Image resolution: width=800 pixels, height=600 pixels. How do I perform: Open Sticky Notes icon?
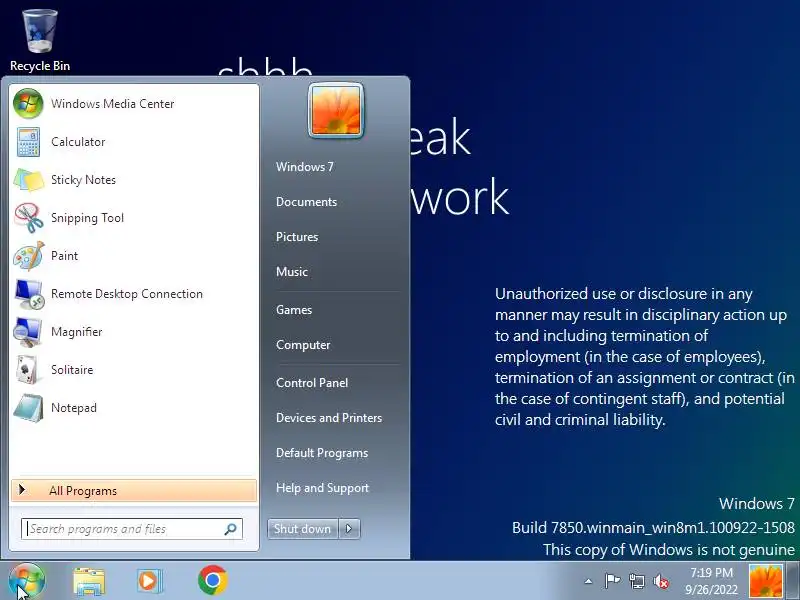click(29, 180)
